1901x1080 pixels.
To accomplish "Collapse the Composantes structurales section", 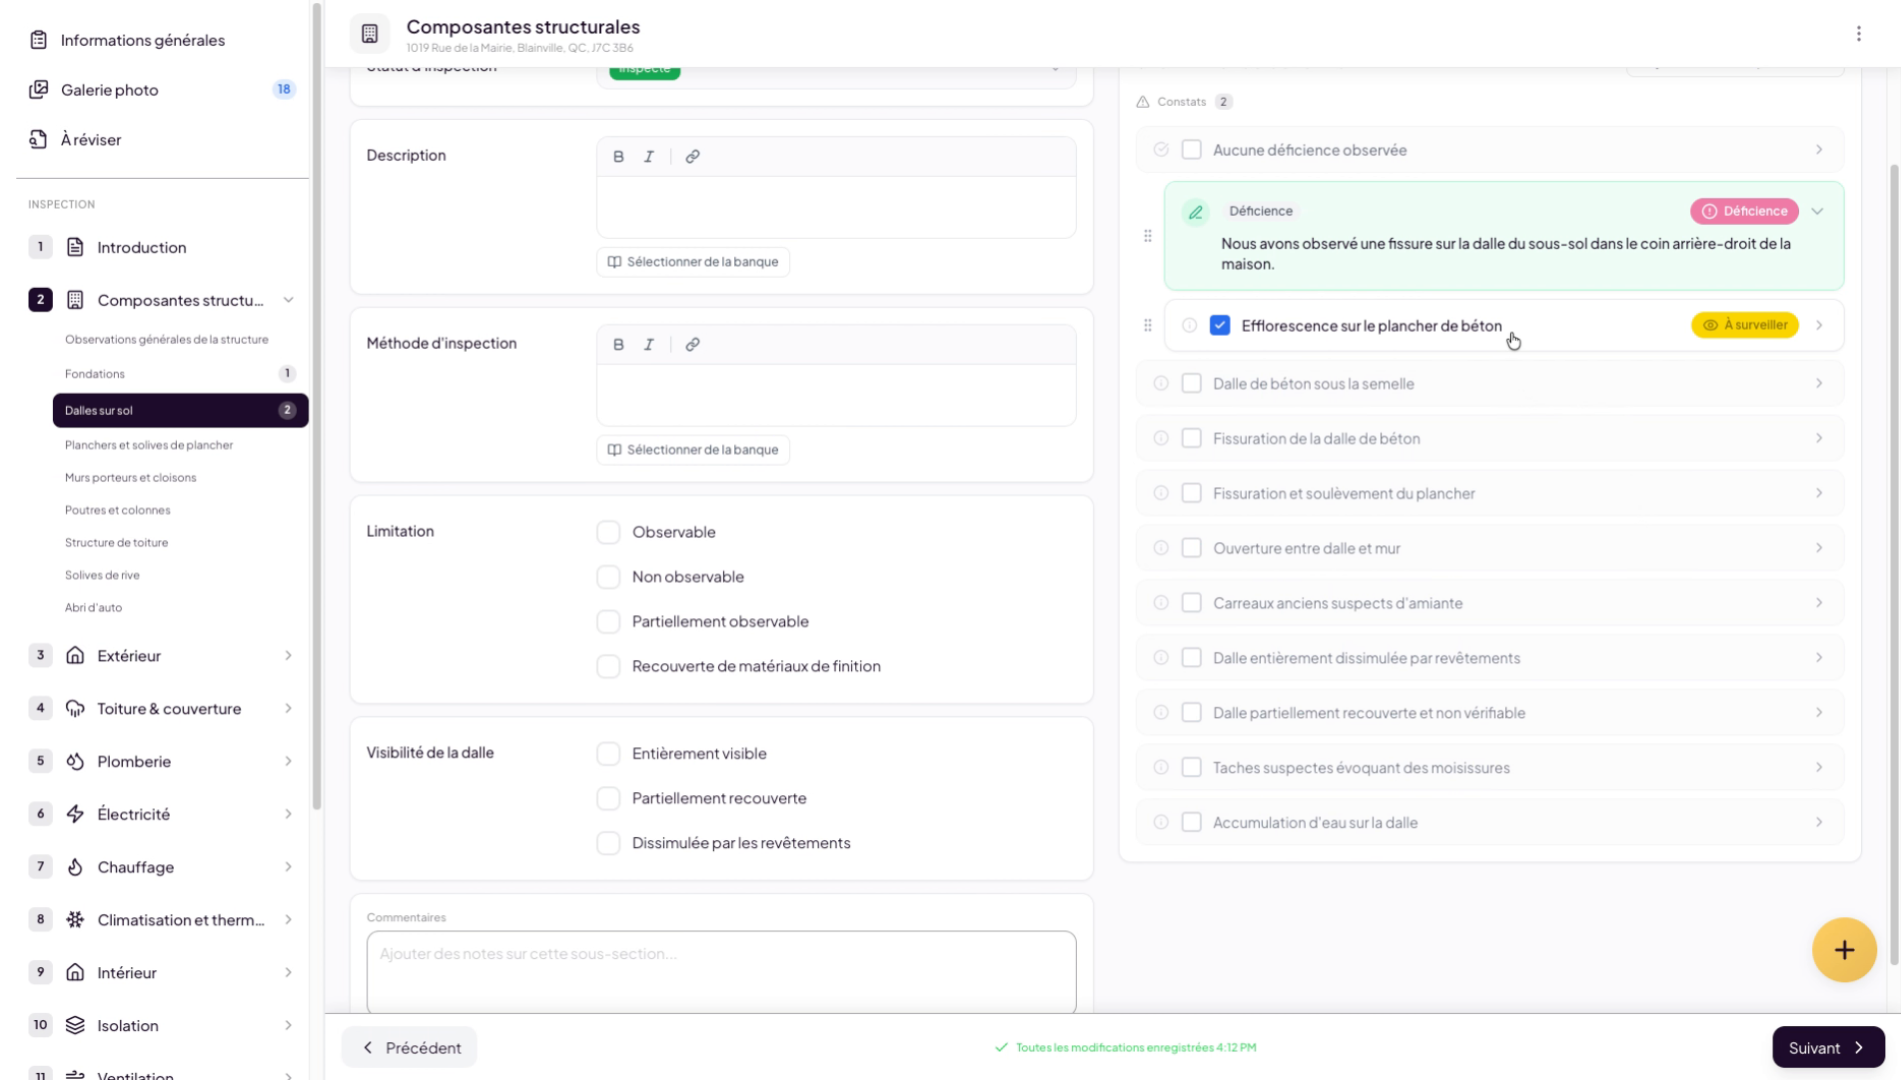I will tap(288, 300).
